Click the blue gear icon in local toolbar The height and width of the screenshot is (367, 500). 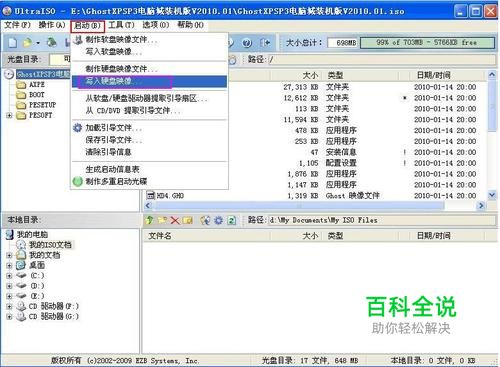tap(218, 220)
